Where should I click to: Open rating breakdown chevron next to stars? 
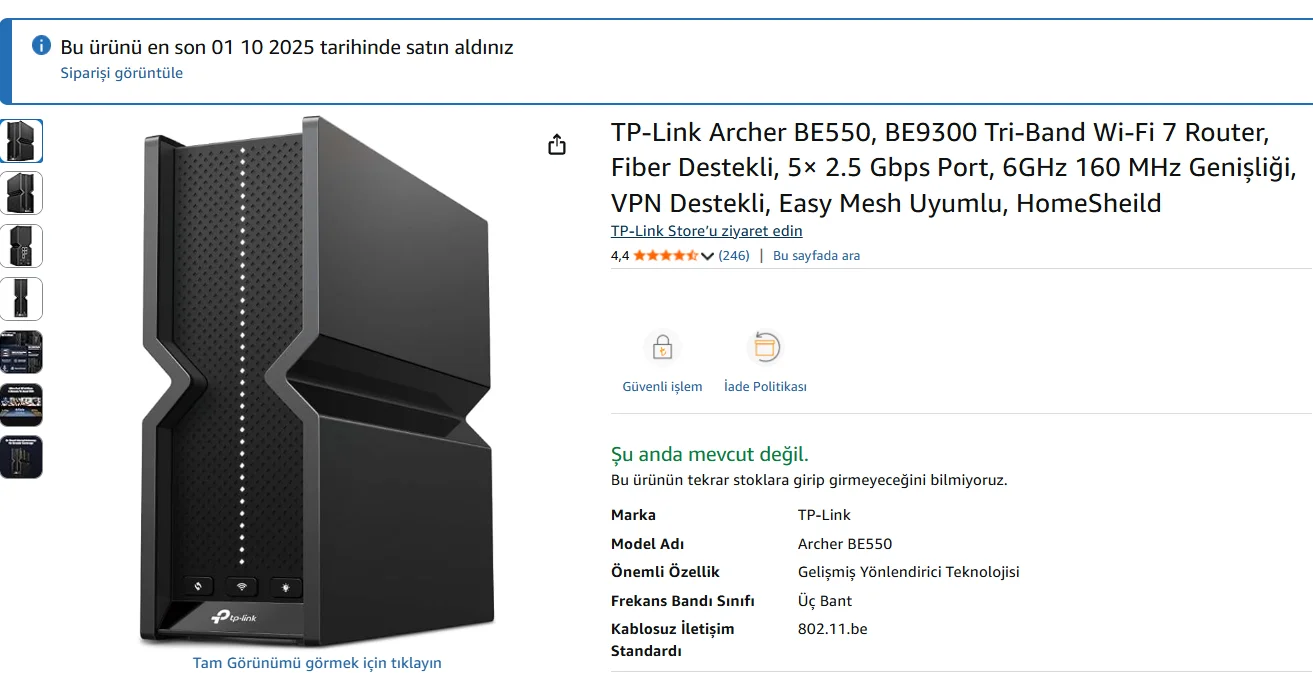click(708, 256)
